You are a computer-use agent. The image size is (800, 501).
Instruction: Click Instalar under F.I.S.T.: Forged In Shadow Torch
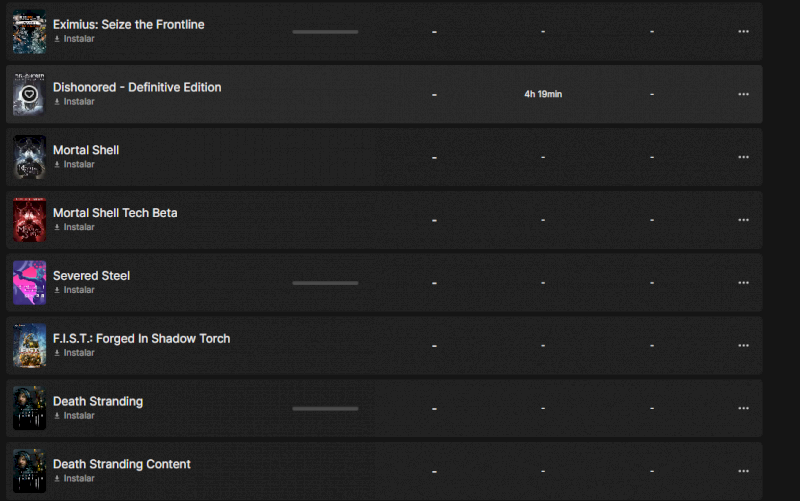(x=74, y=353)
